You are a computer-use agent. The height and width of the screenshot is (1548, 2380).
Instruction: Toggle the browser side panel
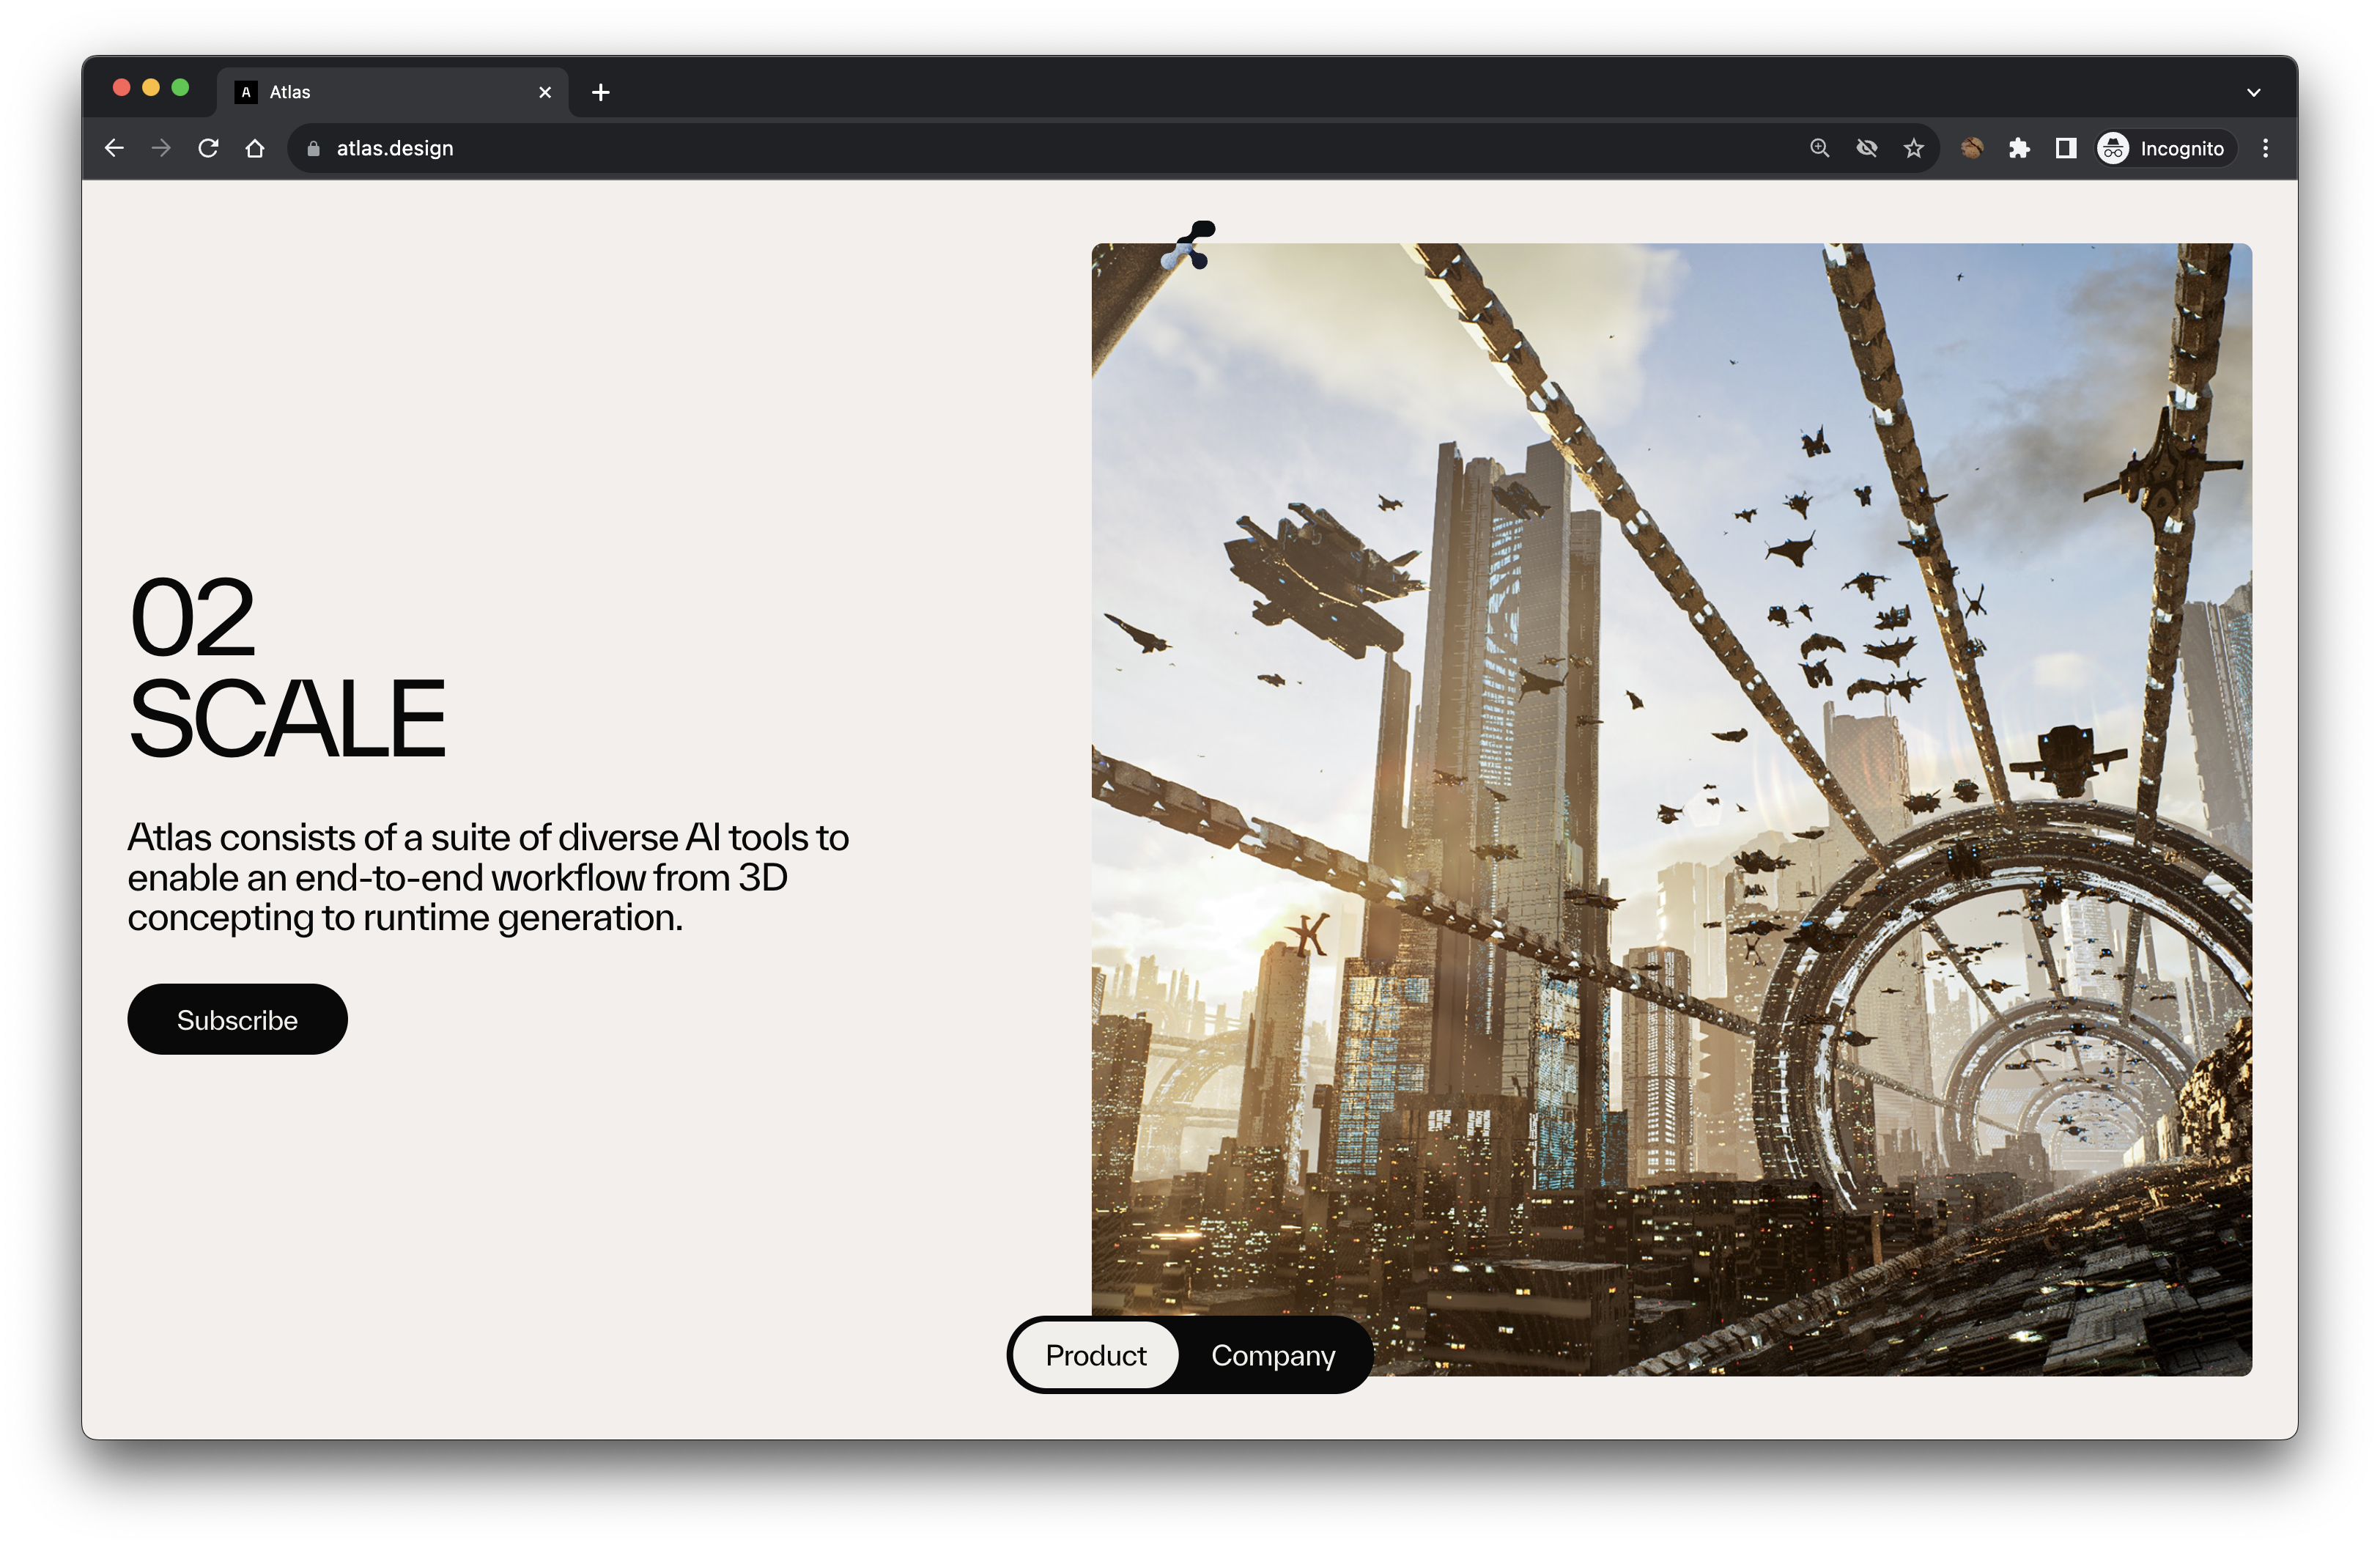click(x=2065, y=148)
